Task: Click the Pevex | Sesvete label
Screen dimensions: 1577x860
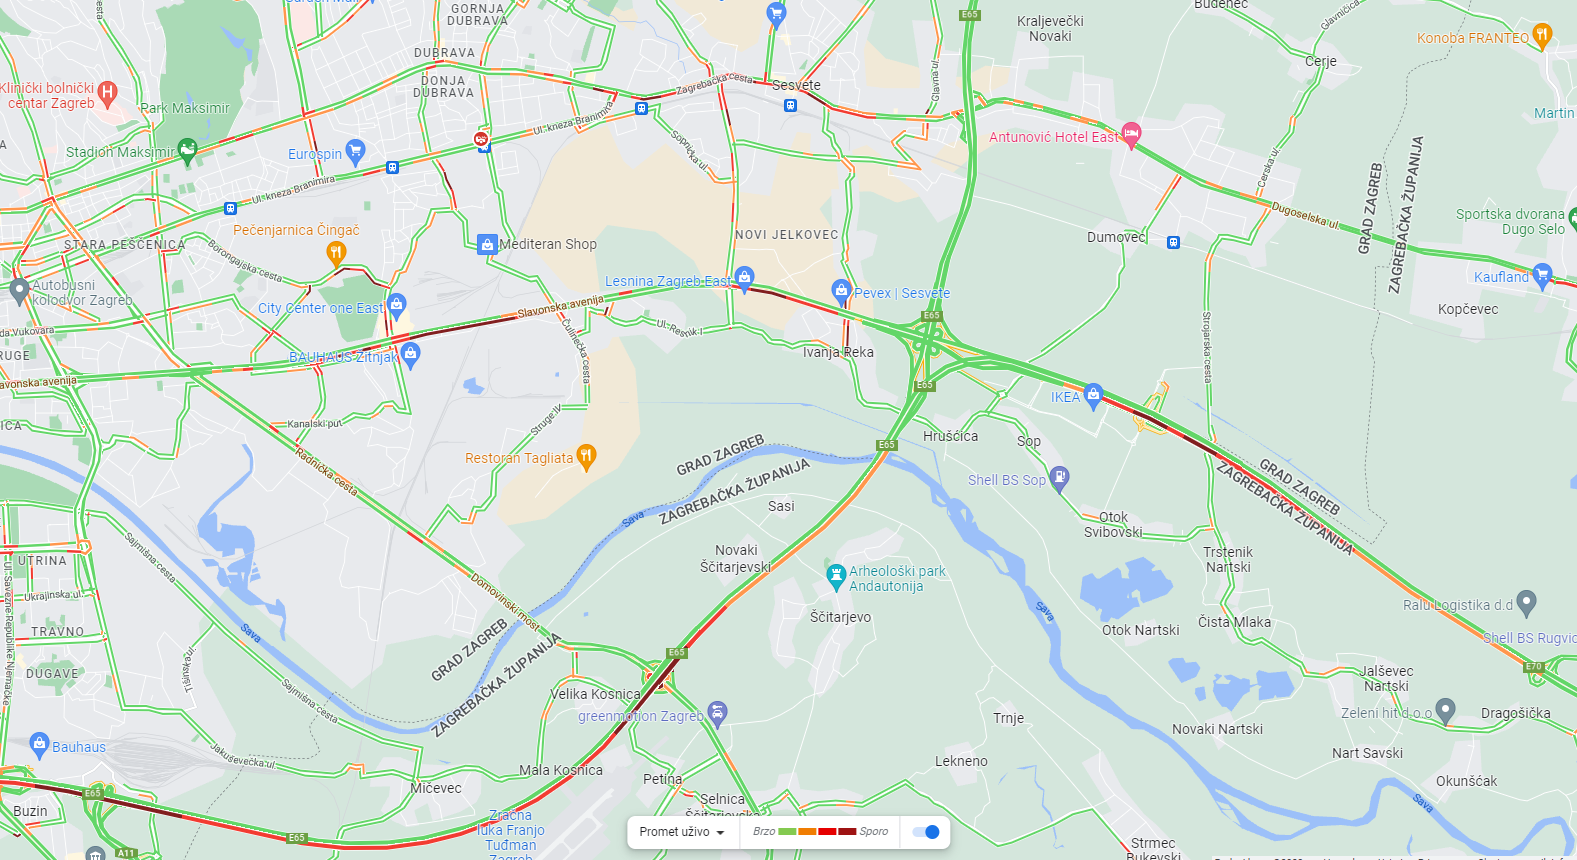Action: 902,293
